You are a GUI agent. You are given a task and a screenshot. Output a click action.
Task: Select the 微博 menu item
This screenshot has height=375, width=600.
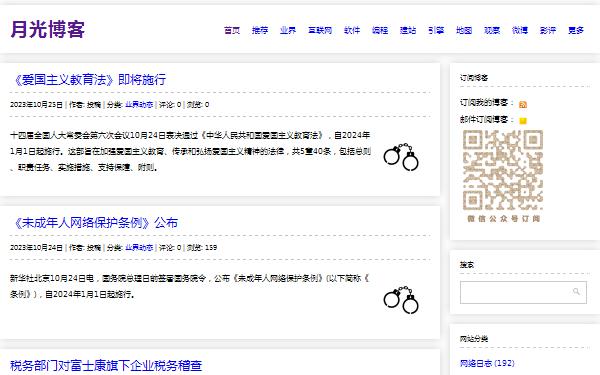[x=520, y=30]
